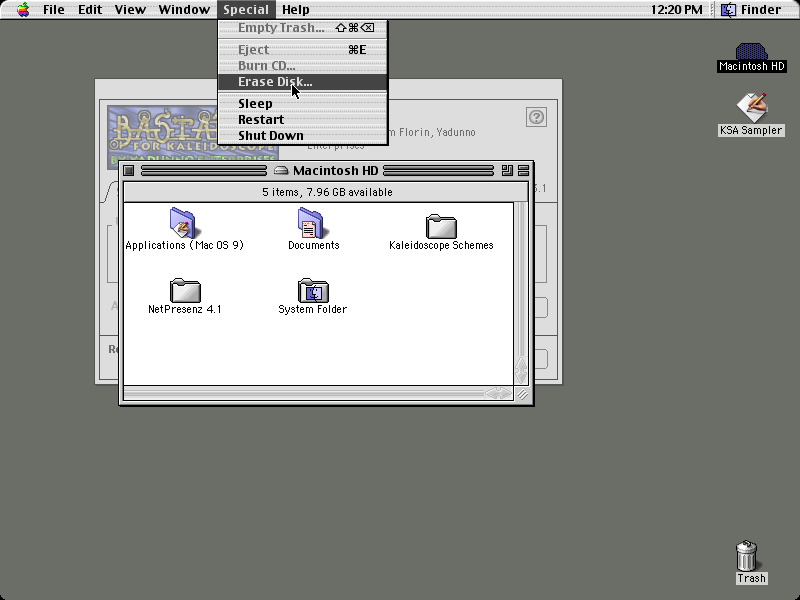800x600 pixels.
Task: Select Shut Down in the Special menu
Action: pyautogui.click(x=303, y=136)
